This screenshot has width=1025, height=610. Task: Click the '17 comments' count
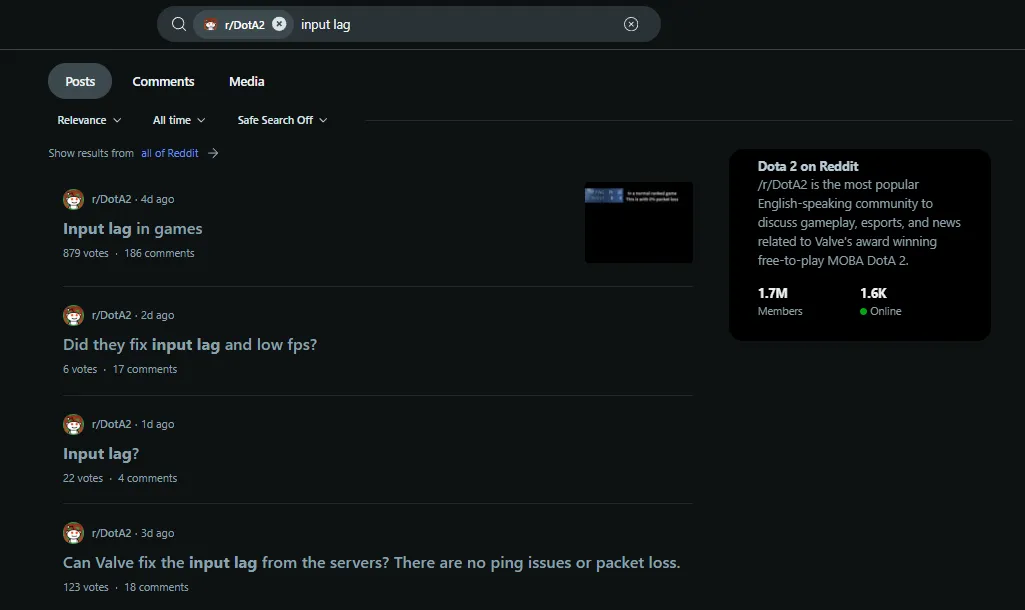145,369
